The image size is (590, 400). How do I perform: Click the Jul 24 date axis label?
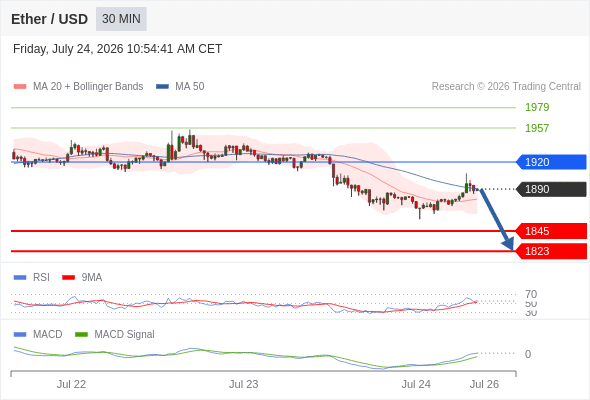pyautogui.click(x=416, y=384)
